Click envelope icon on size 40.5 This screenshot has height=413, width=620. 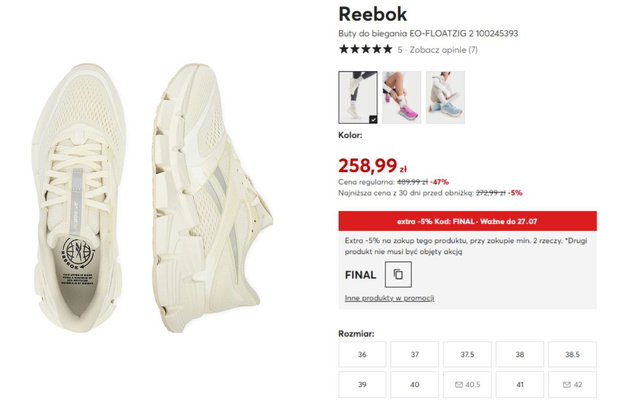(x=459, y=385)
